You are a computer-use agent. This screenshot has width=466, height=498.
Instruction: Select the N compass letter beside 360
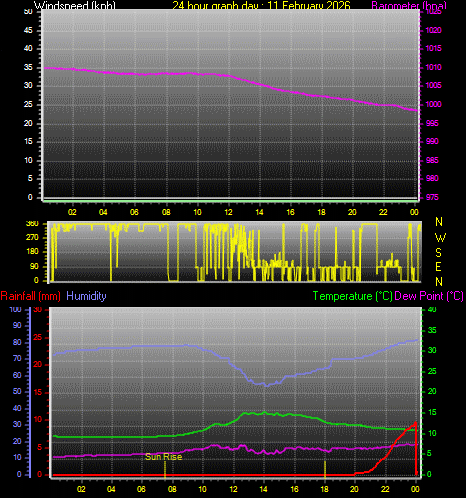click(x=439, y=222)
